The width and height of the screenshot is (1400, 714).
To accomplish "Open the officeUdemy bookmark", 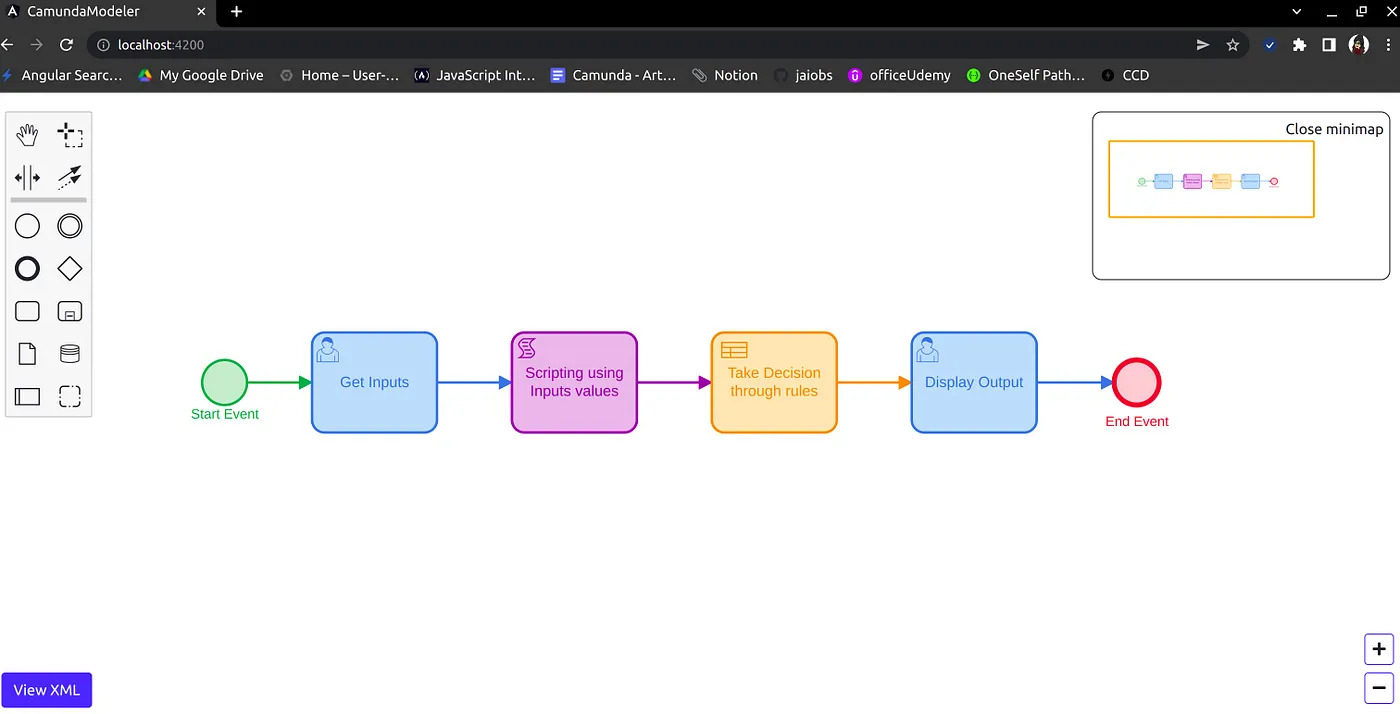I will 899,75.
